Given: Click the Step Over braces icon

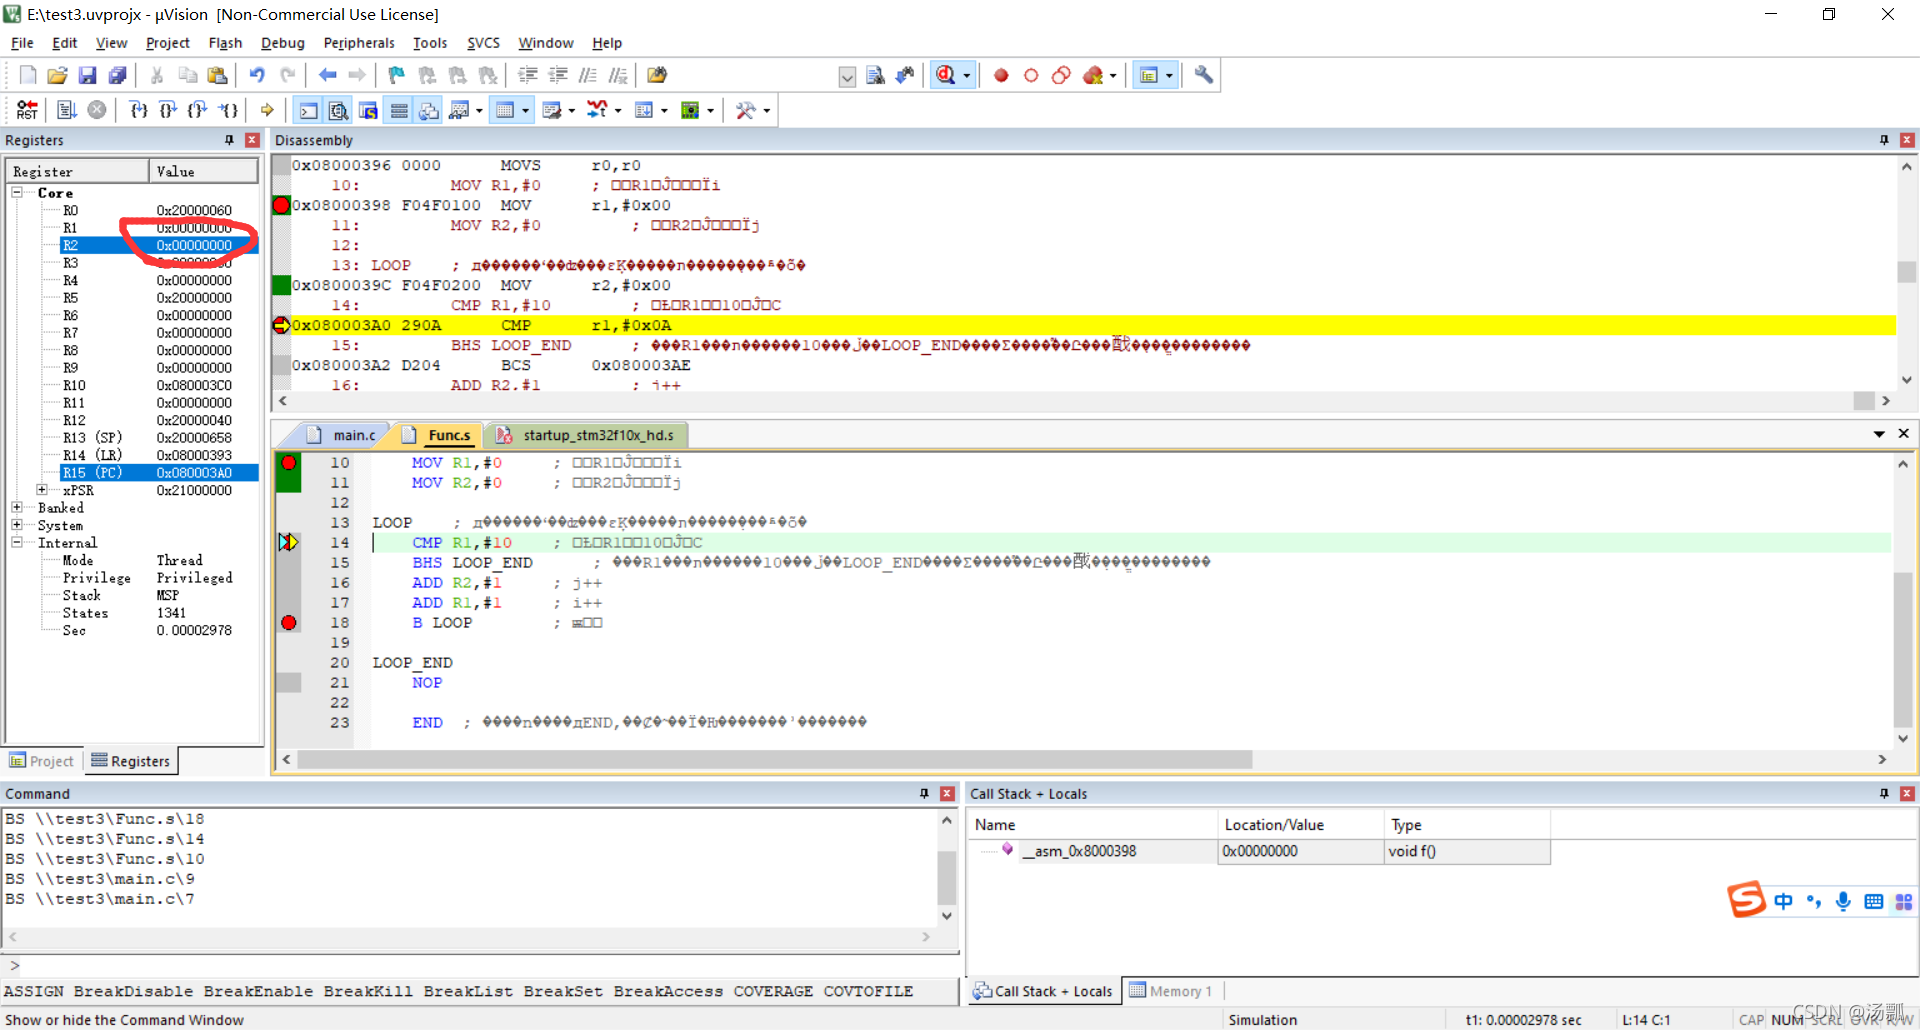Looking at the screenshot, I should [x=168, y=110].
